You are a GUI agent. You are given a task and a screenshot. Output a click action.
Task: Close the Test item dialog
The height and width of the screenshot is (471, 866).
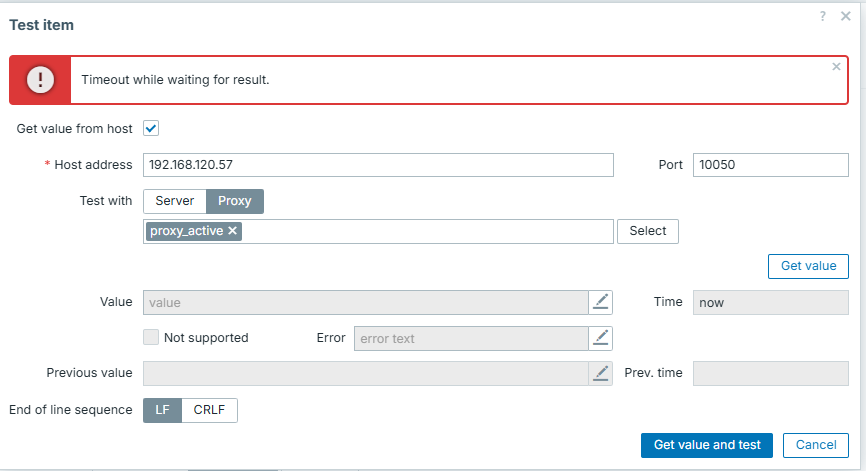click(846, 16)
